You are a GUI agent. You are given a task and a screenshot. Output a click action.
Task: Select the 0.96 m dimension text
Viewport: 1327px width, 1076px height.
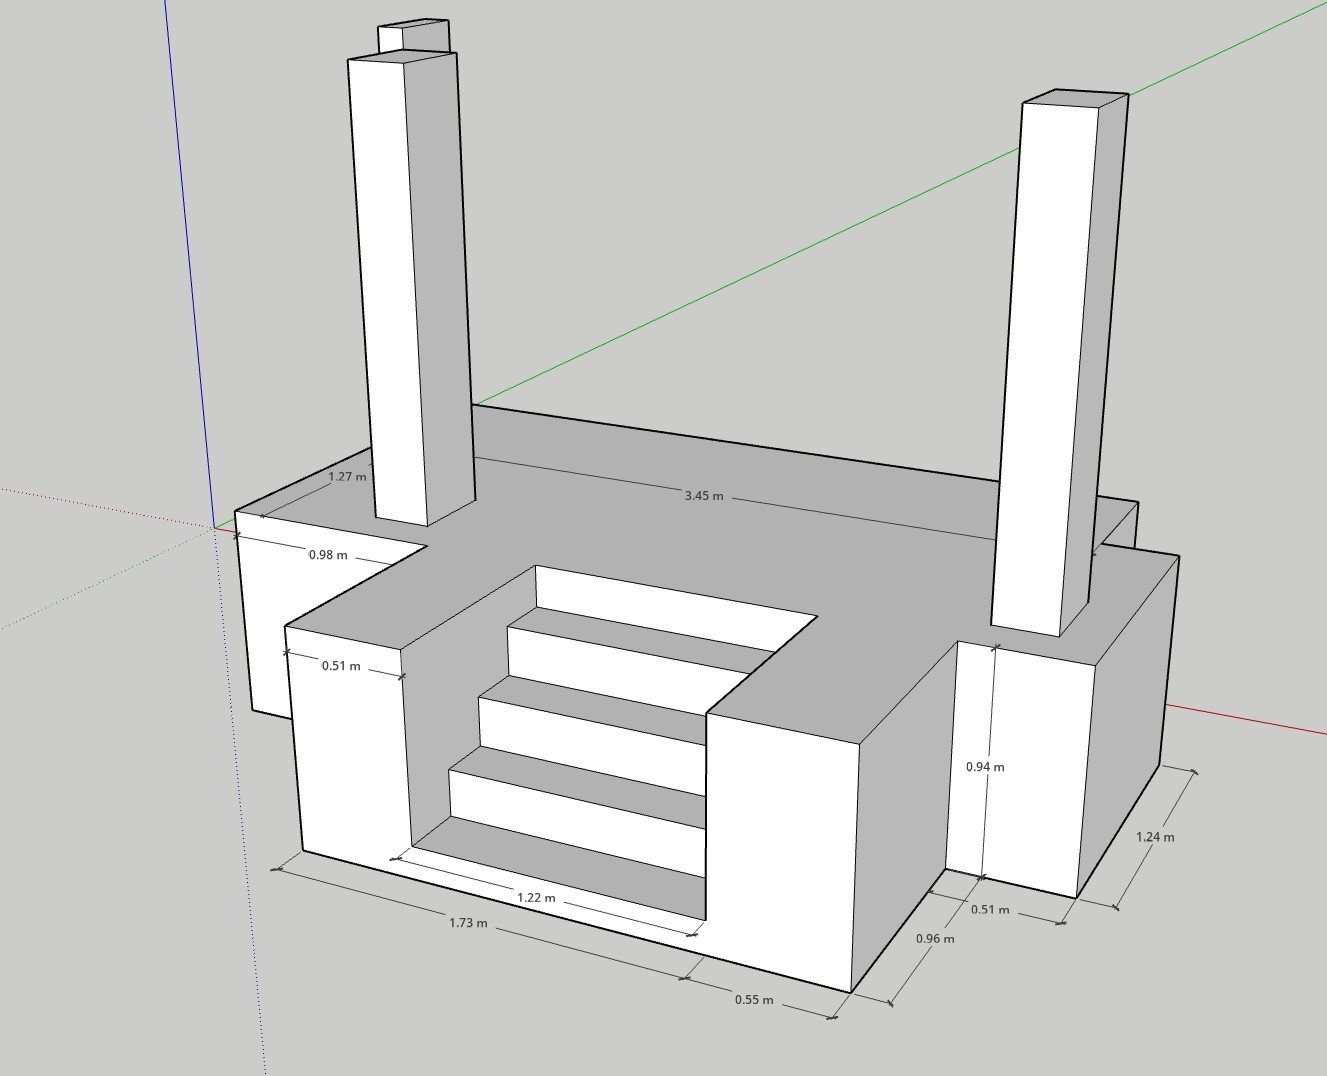click(x=935, y=939)
